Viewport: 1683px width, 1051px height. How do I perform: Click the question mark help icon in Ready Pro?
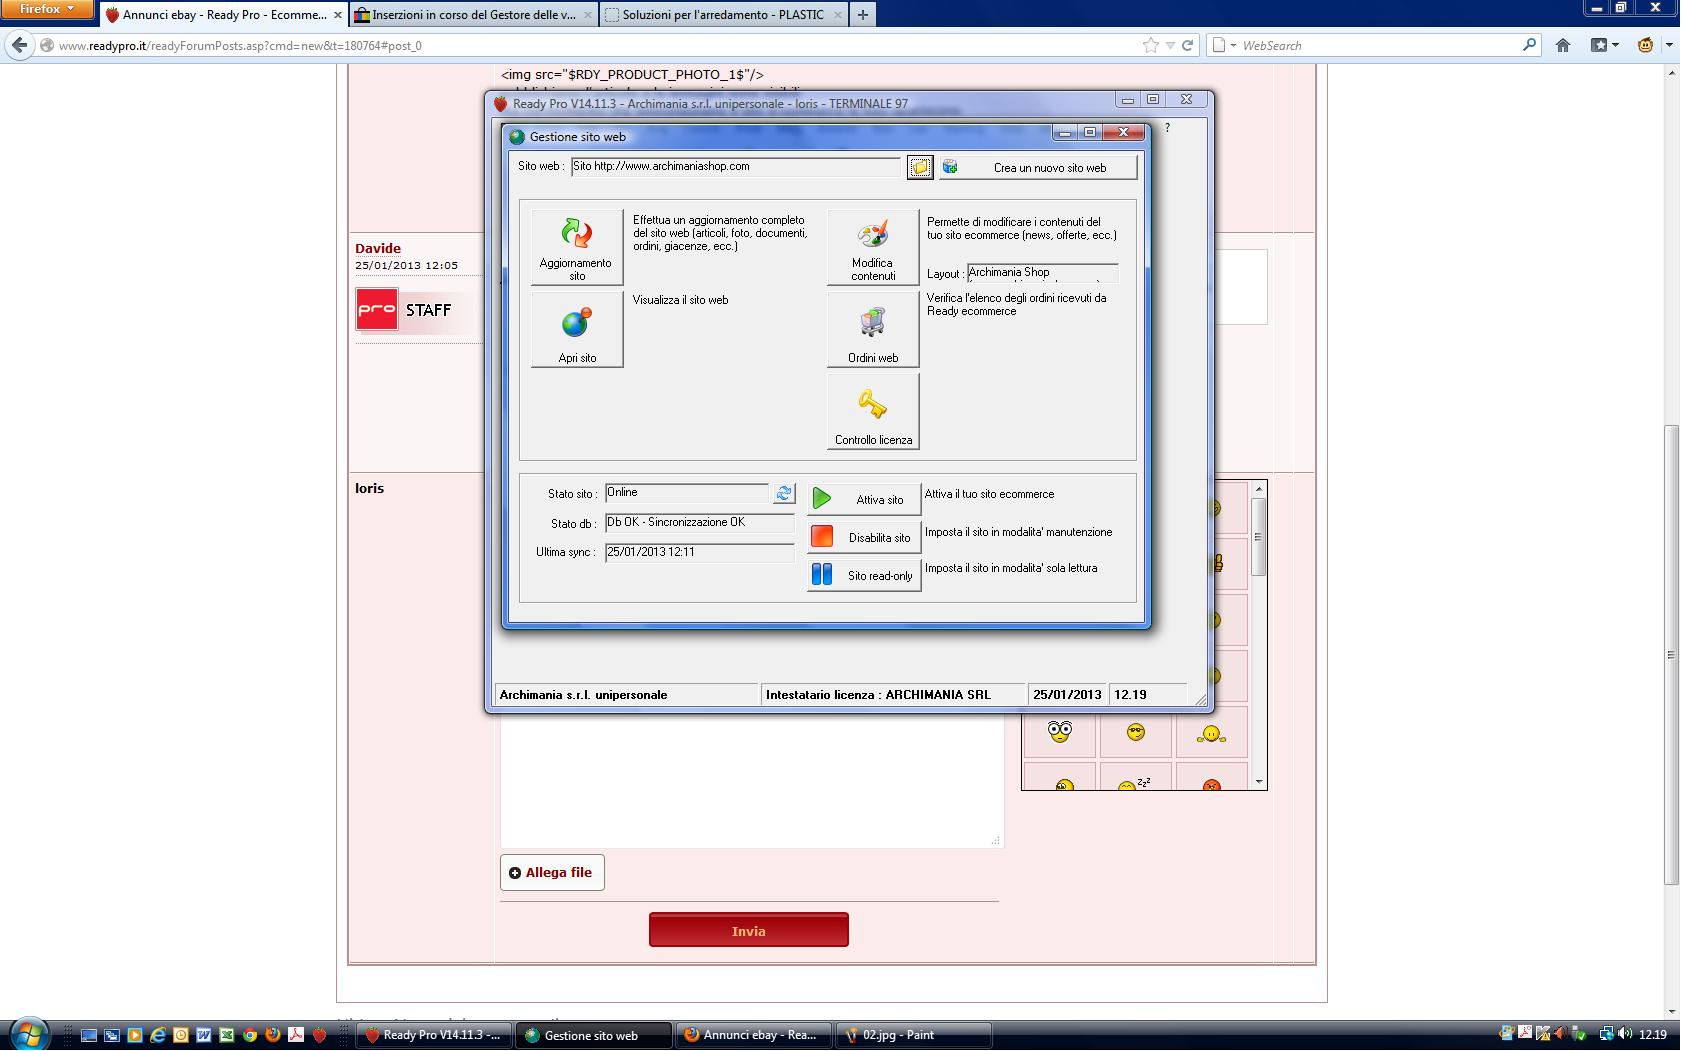point(1167,128)
